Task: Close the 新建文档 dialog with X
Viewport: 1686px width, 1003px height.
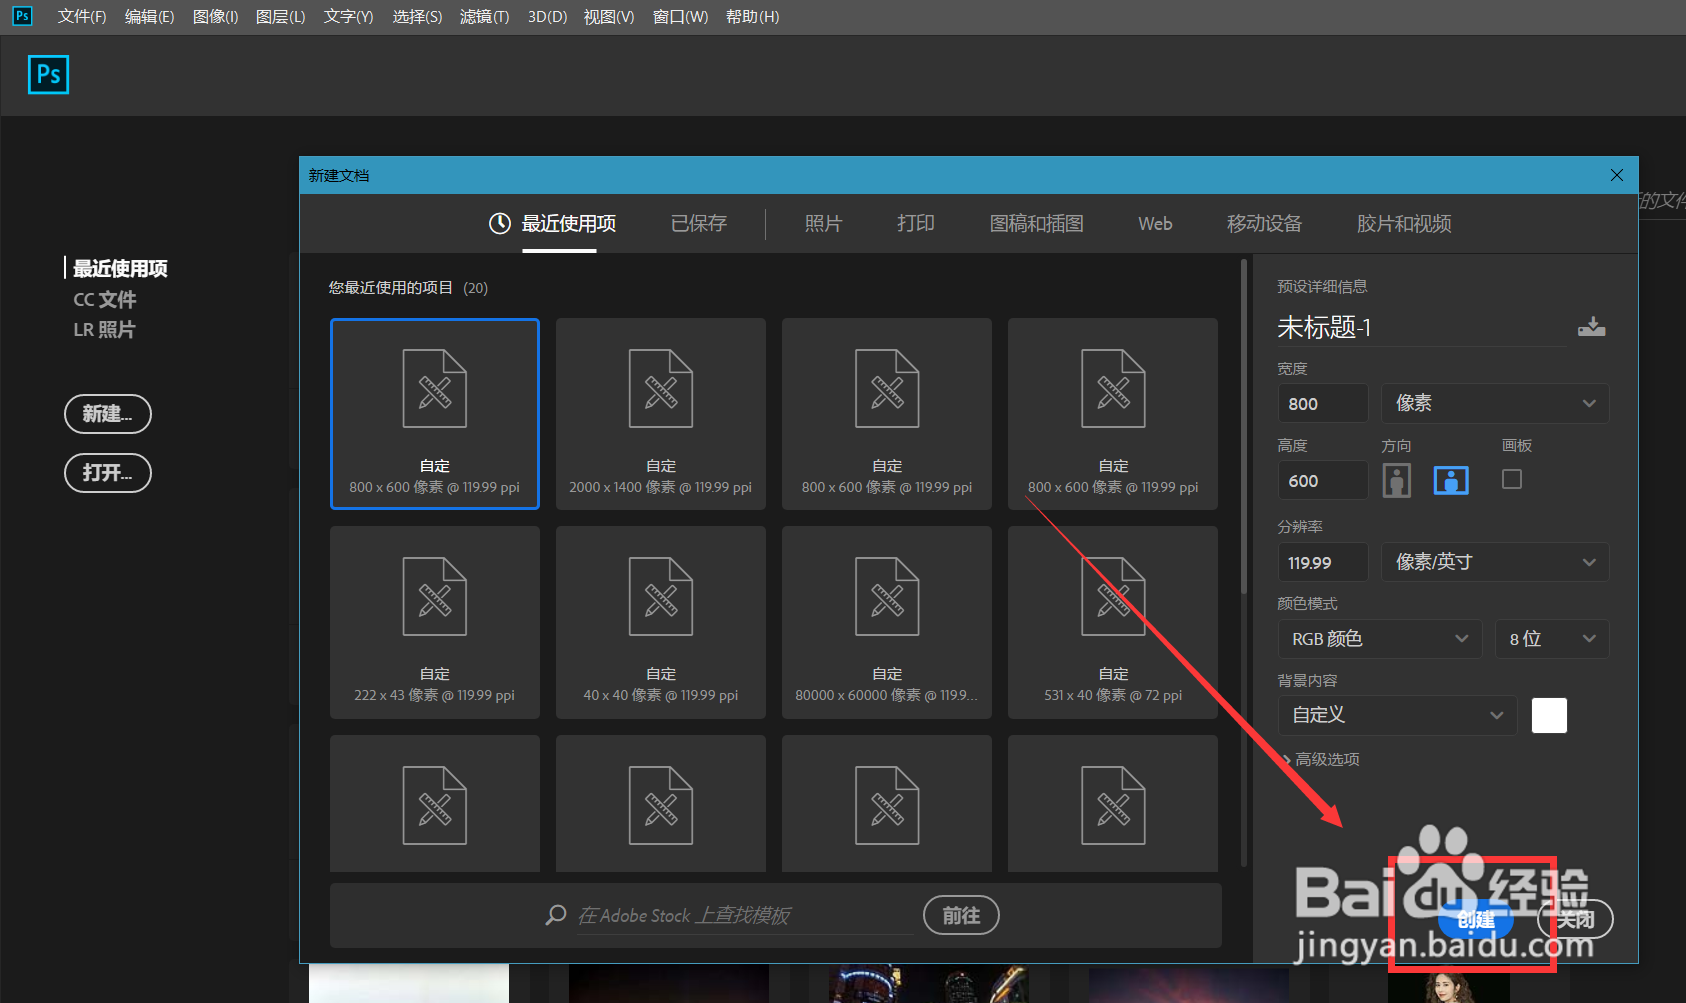Action: tap(1616, 175)
